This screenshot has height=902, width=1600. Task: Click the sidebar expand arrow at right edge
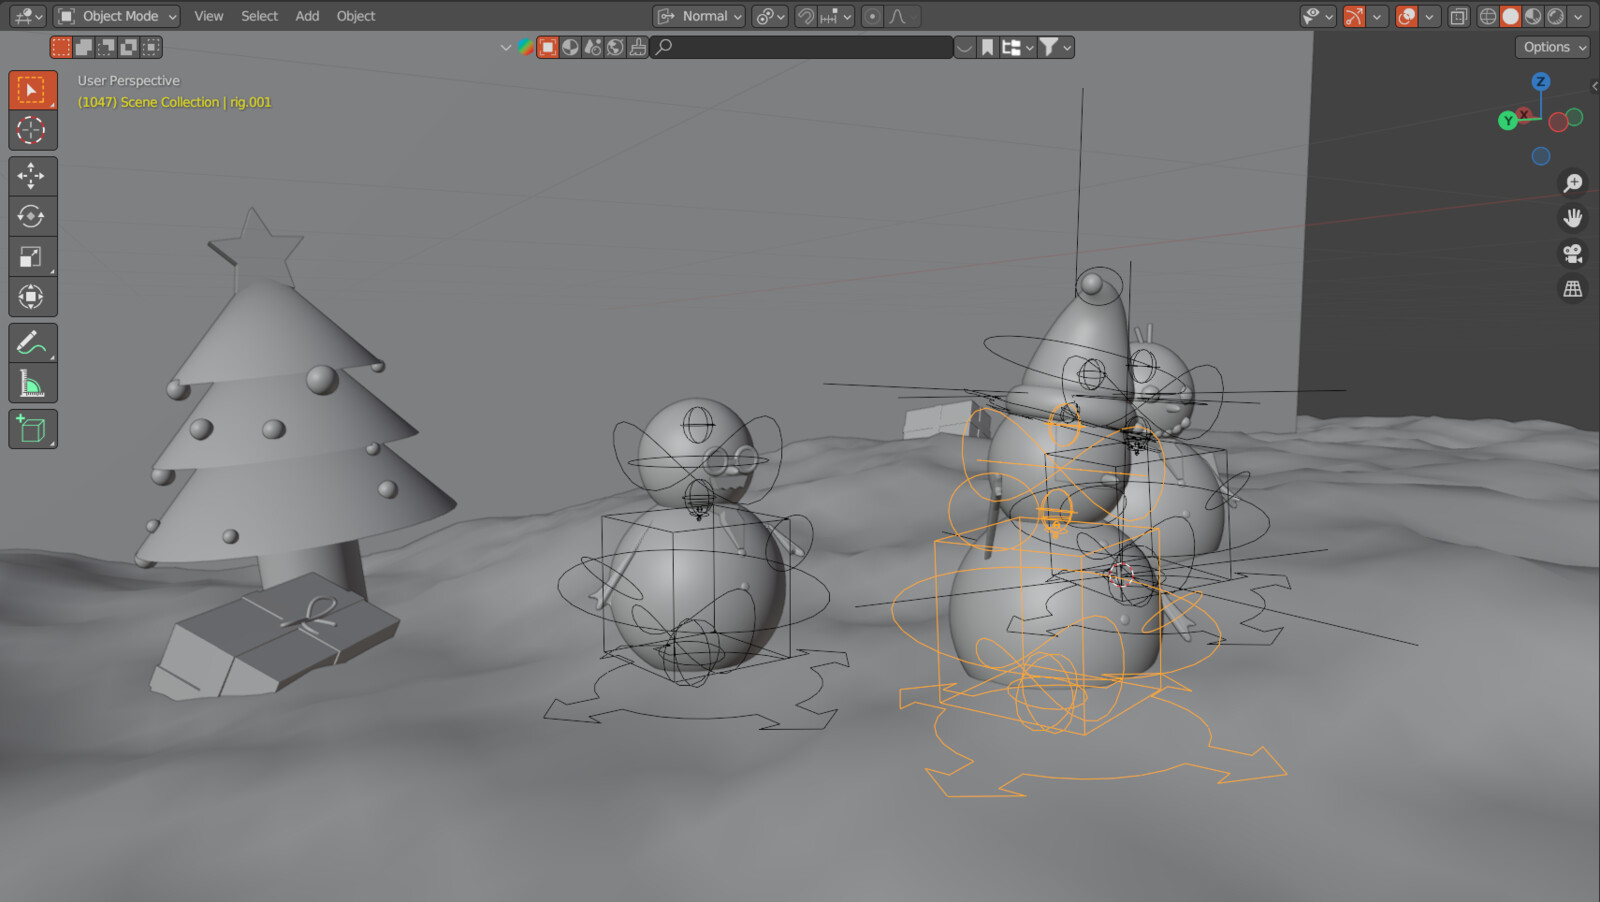1594,86
